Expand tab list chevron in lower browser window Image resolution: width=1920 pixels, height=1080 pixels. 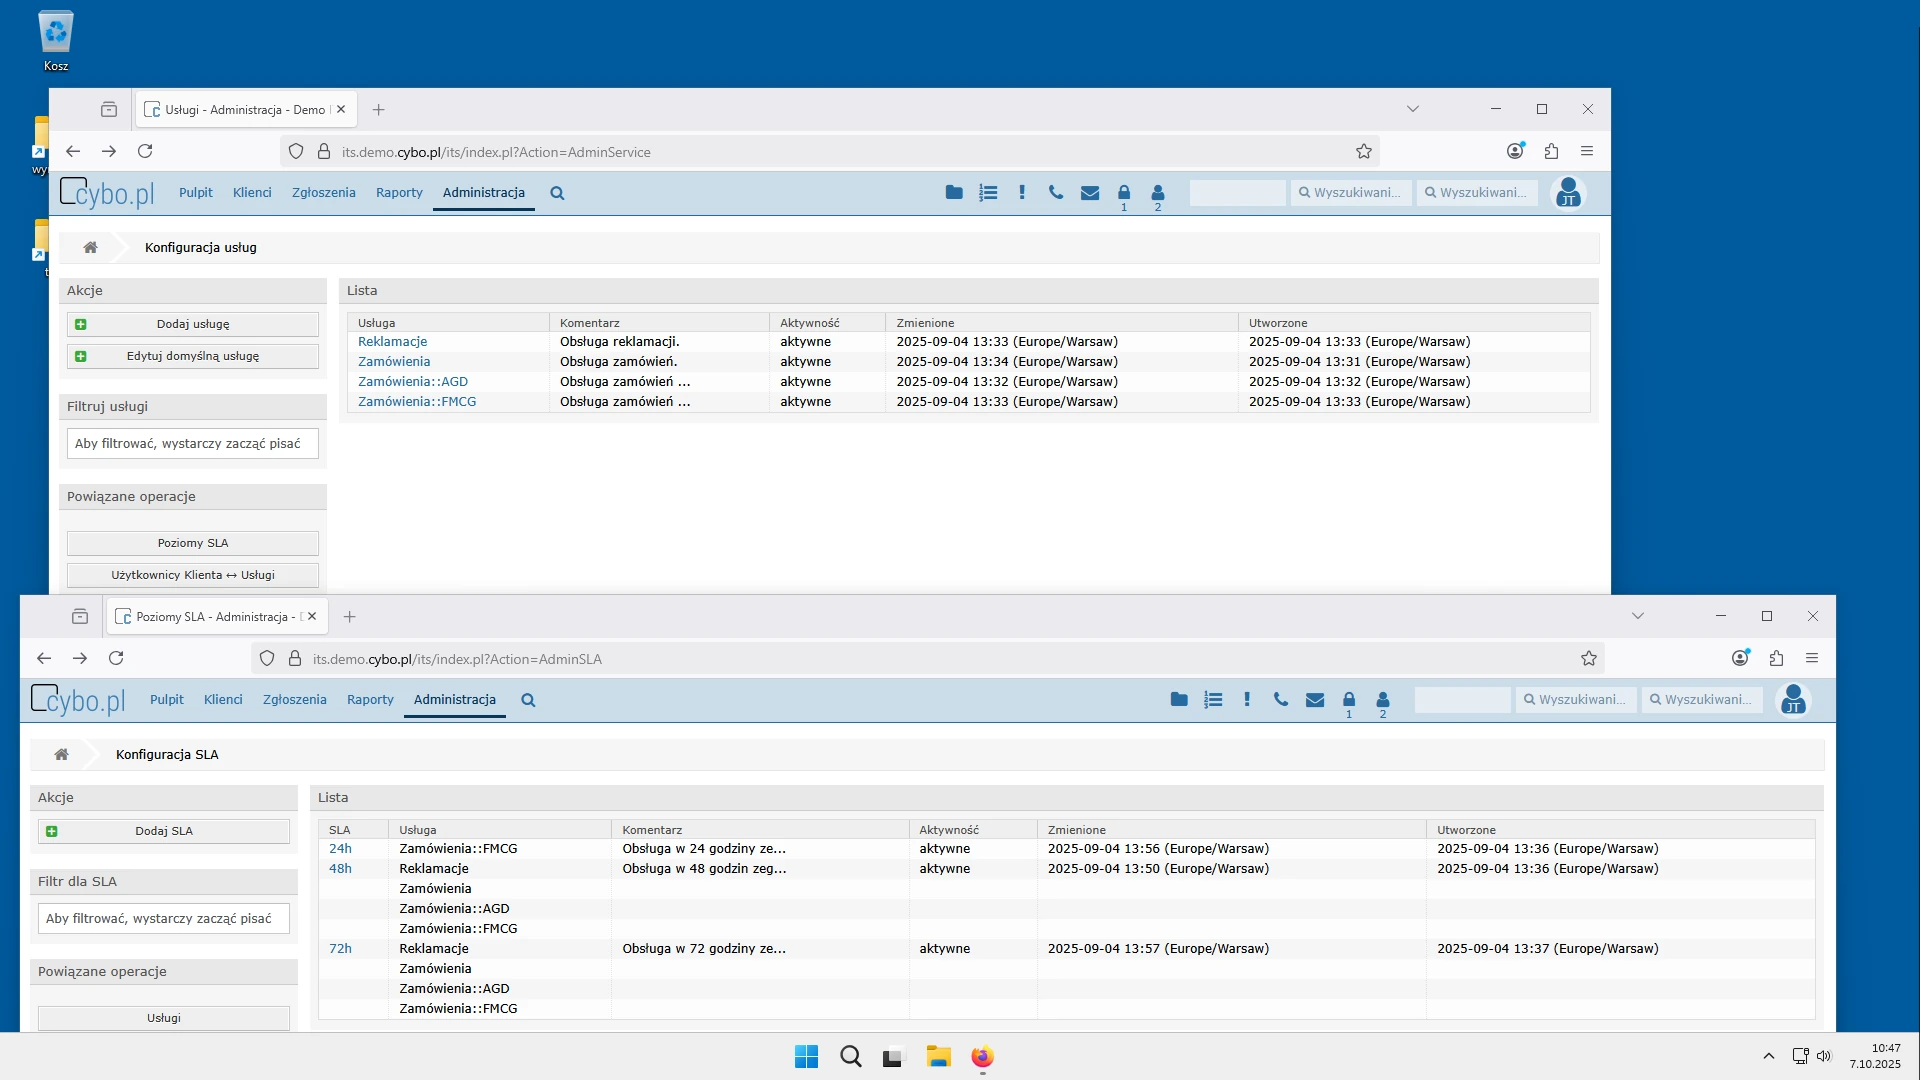(x=1638, y=616)
